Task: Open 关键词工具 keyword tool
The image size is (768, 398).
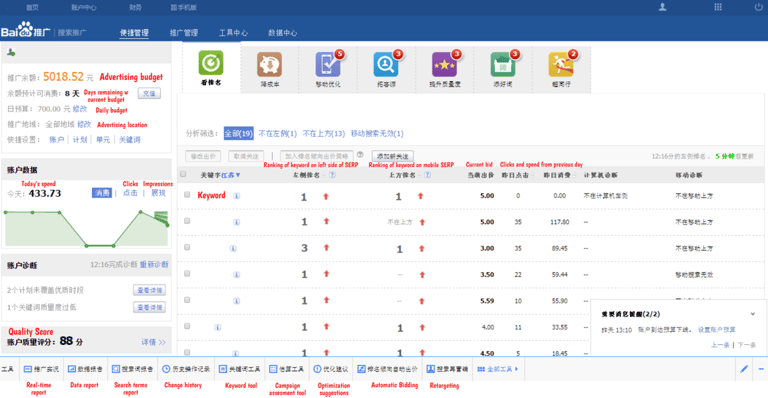Action: (240, 369)
